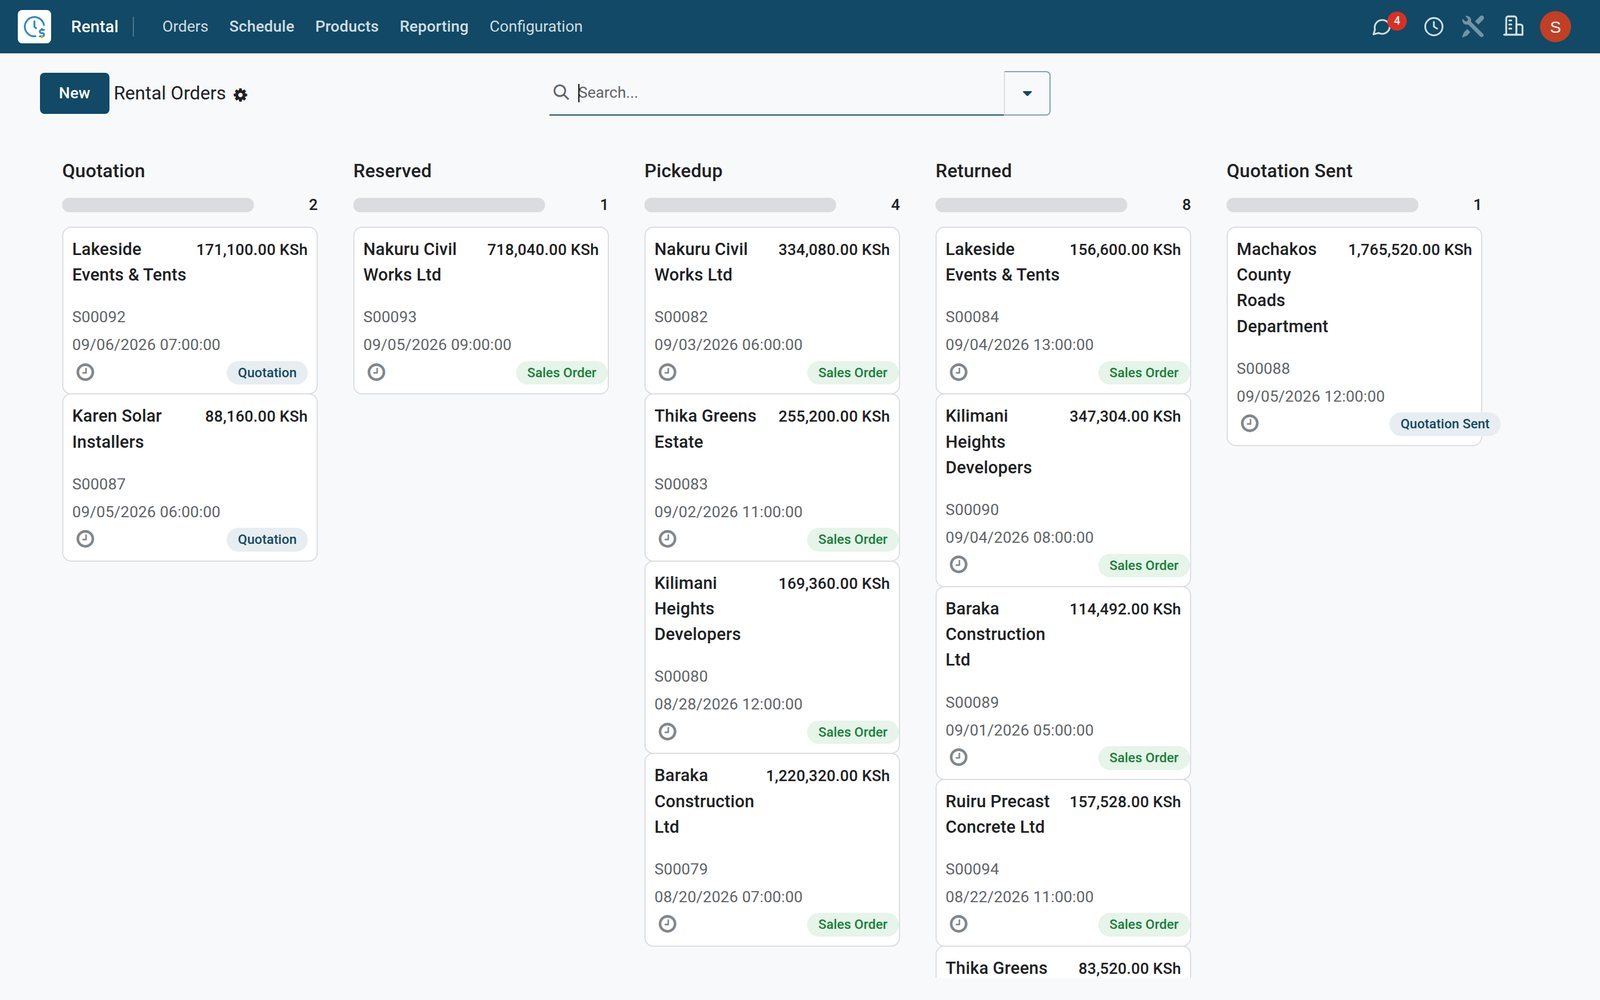This screenshot has height=1000, width=1600.
Task: Open the Reporting menu
Action: [x=434, y=27]
